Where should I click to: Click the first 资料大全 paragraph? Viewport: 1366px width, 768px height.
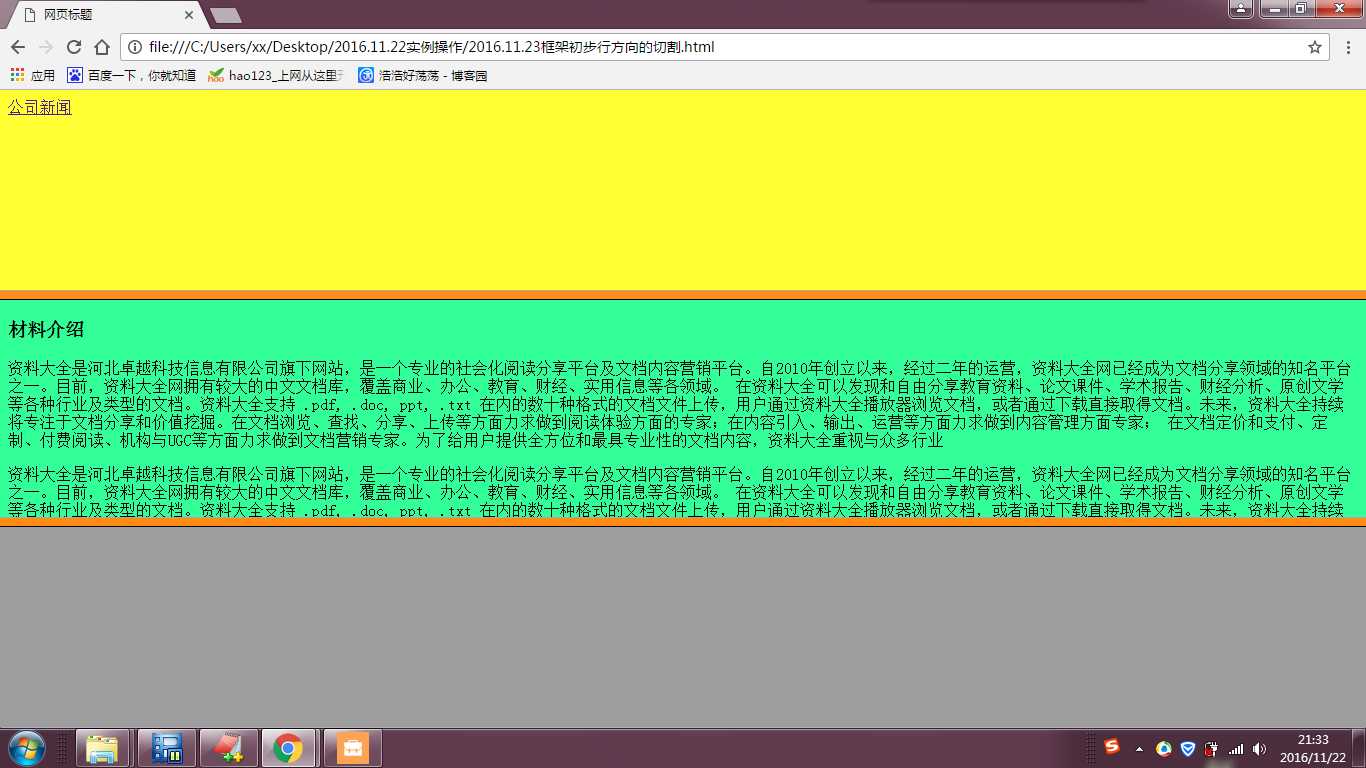[680, 404]
